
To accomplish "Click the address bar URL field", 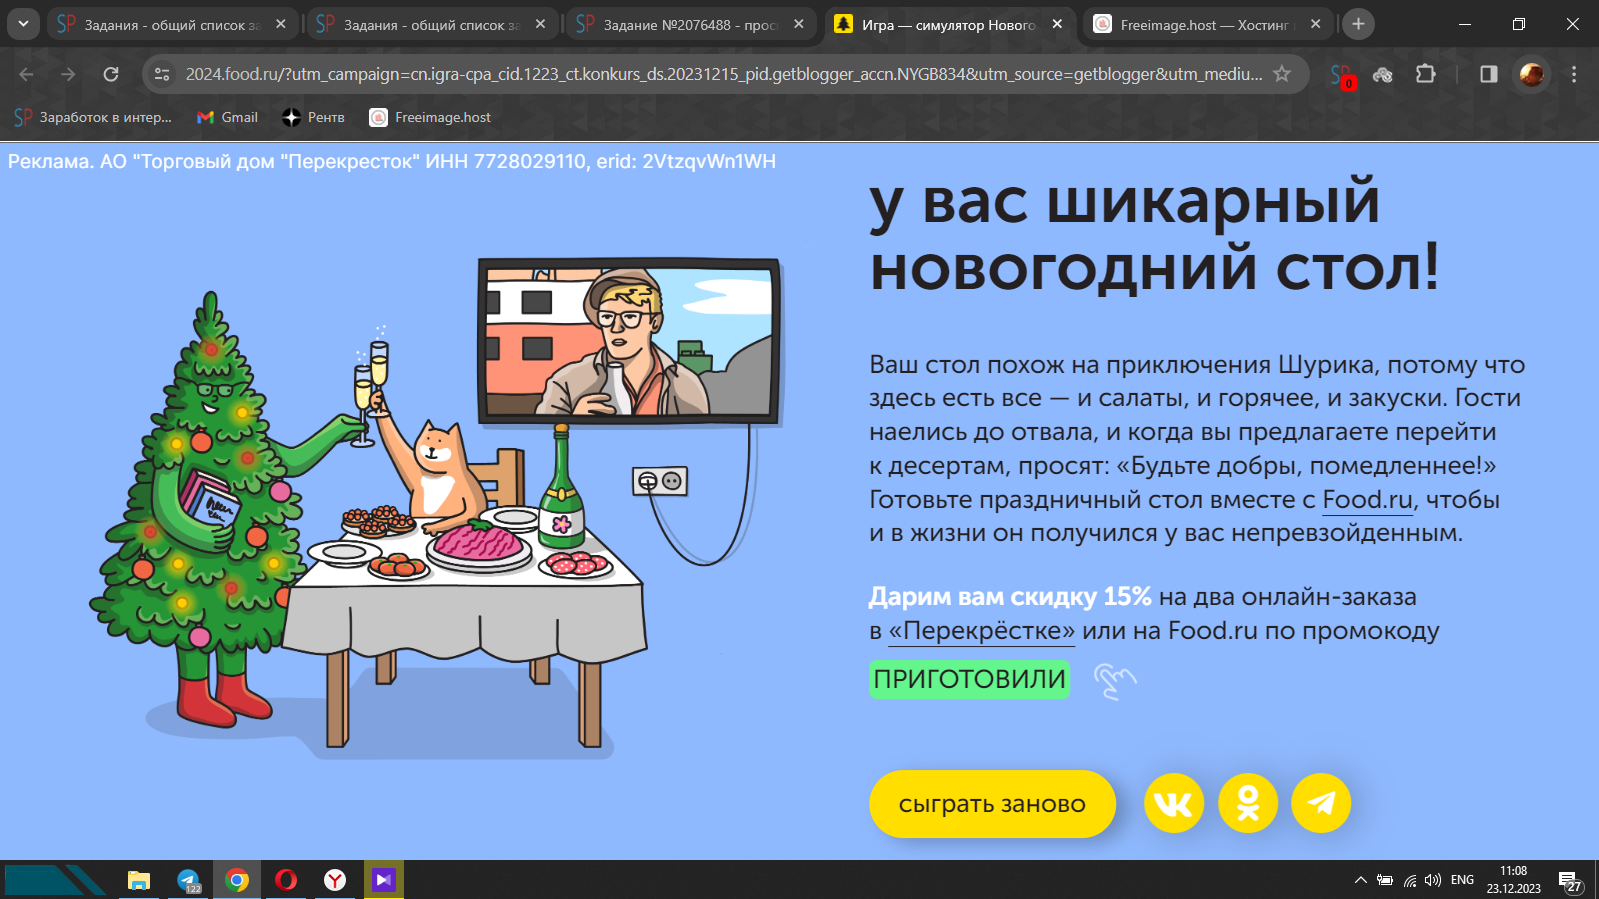I will (x=724, y=74).
